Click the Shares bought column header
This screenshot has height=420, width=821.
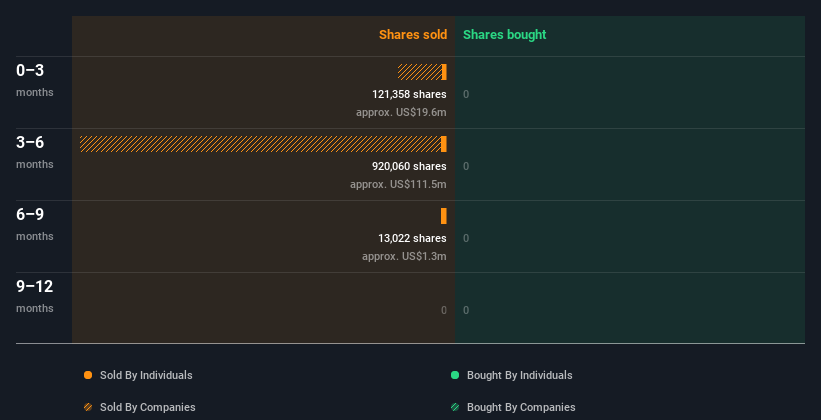pyautogui.click(x=504, y=35)
